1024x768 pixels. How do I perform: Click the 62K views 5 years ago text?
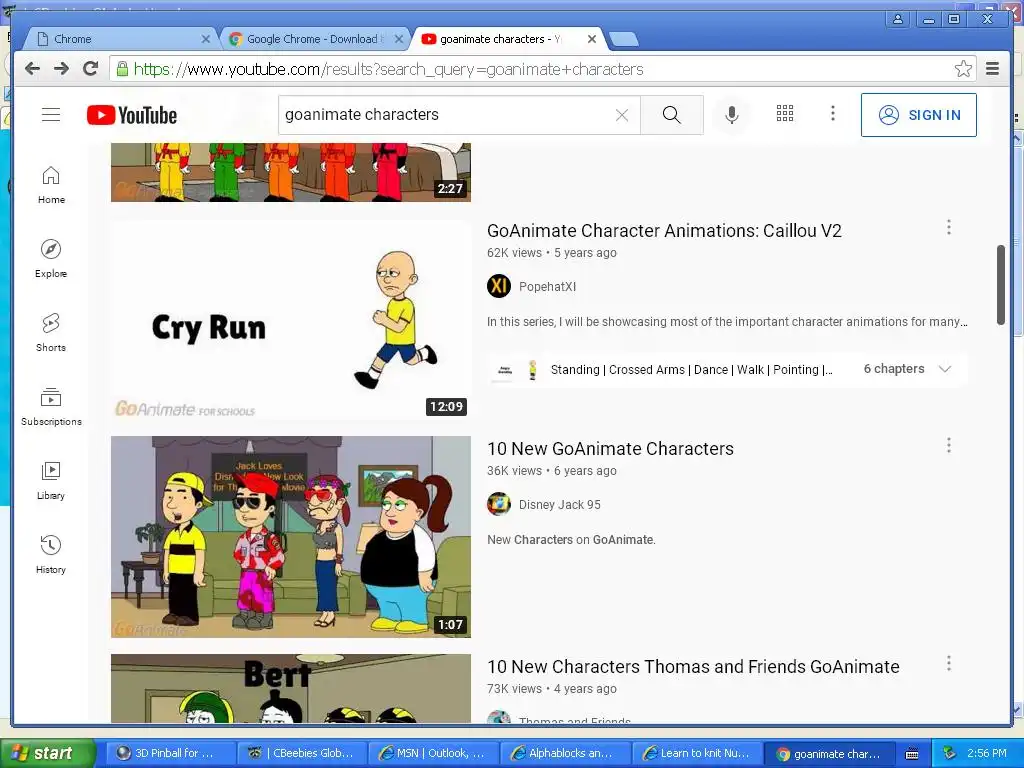(552, 253)
